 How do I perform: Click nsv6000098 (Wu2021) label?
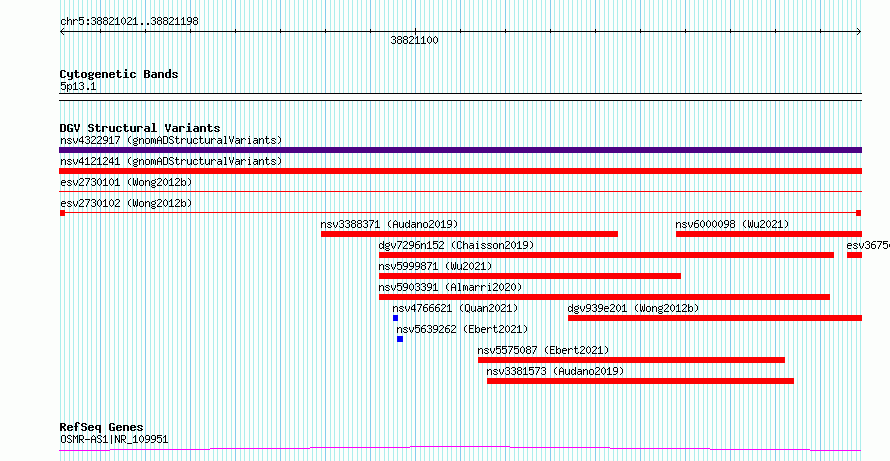click(x=732, y=224)
